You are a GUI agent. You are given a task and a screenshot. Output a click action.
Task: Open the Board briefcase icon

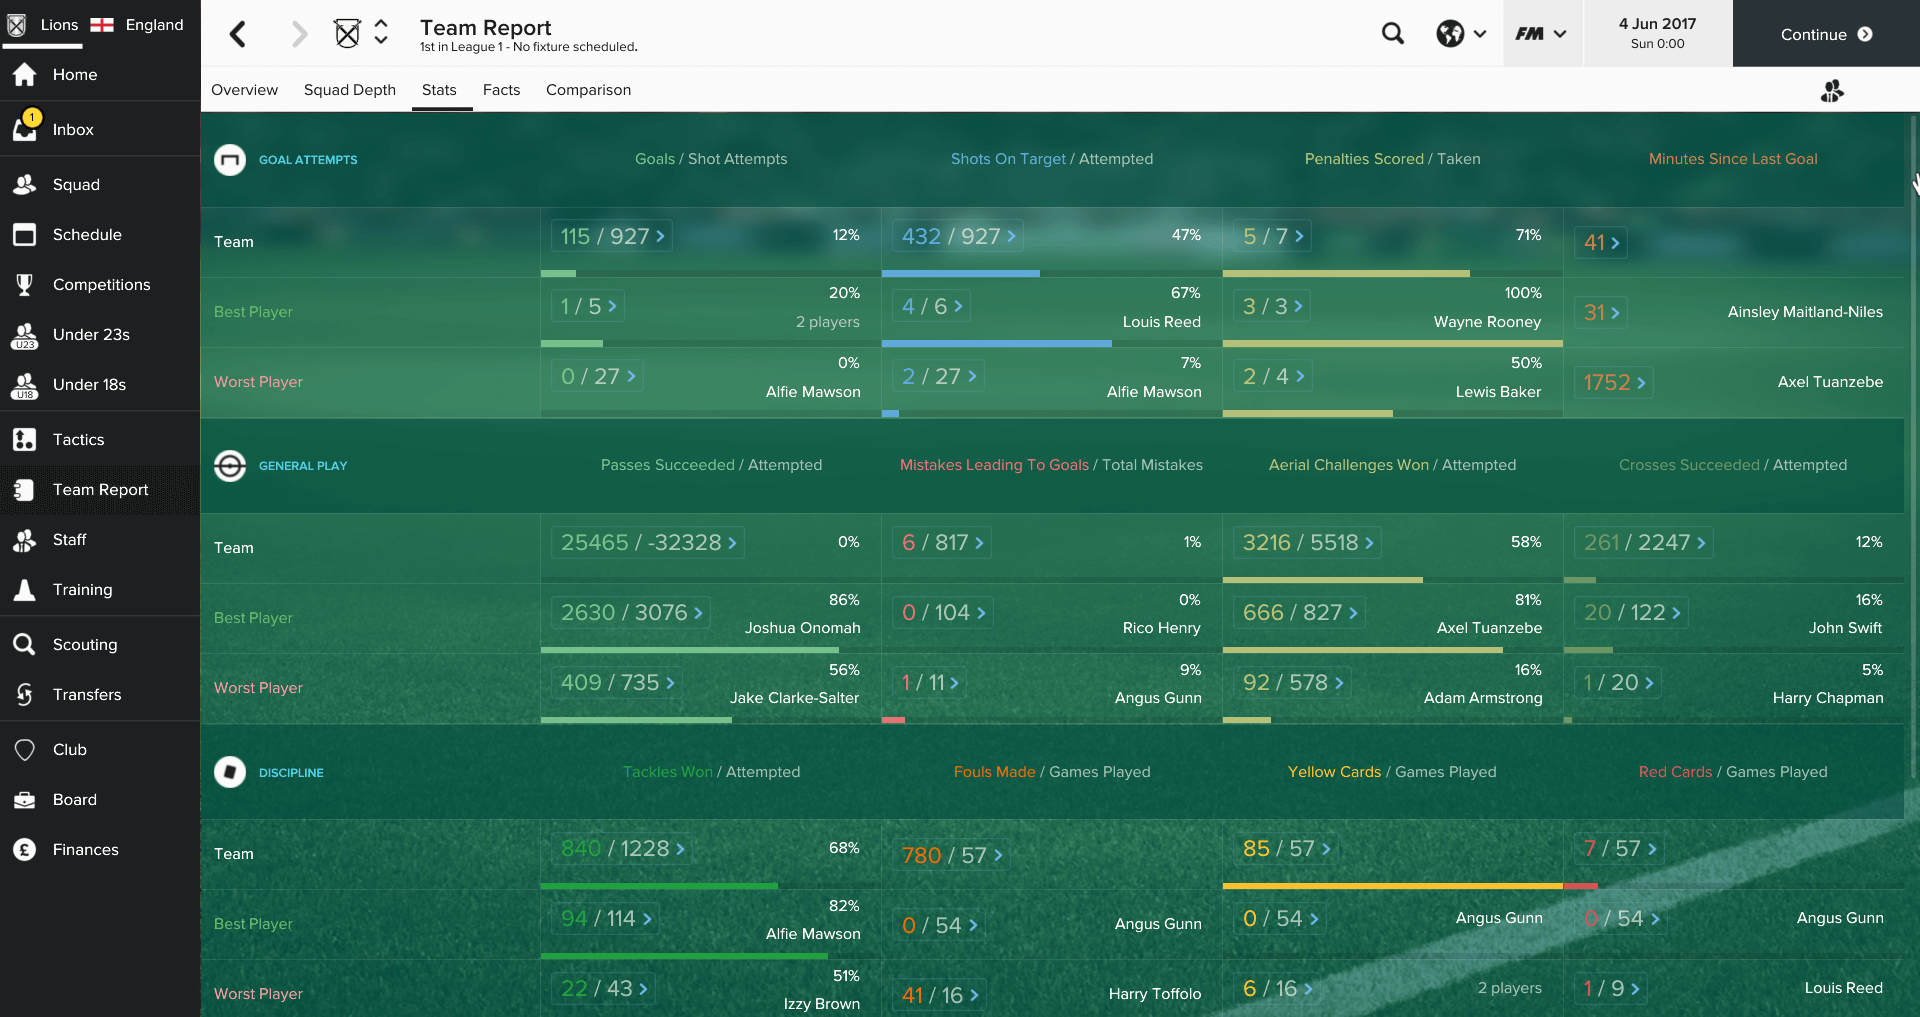(x=25, y=800)
